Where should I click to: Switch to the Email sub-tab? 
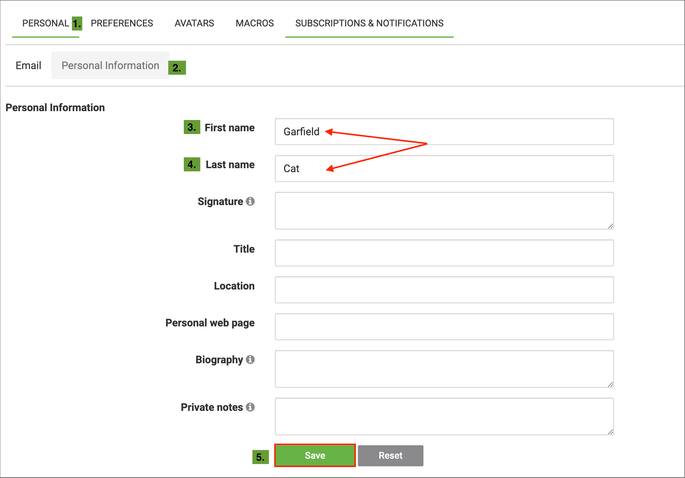click(x=29, y=66)
